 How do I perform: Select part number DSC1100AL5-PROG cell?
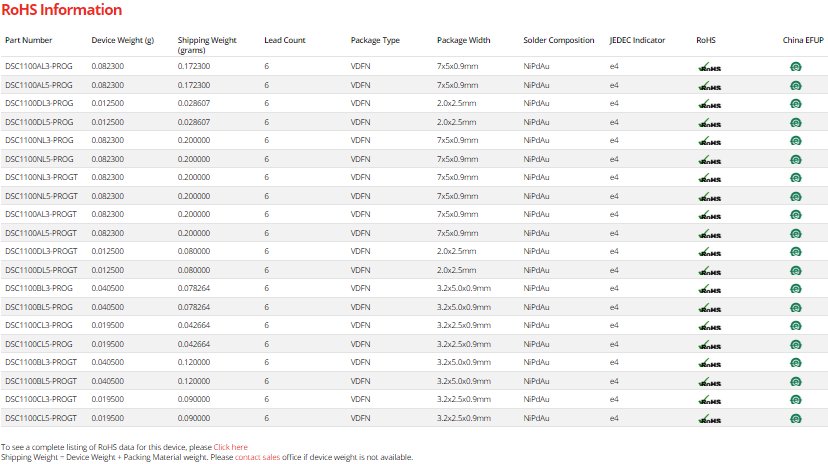39,85
